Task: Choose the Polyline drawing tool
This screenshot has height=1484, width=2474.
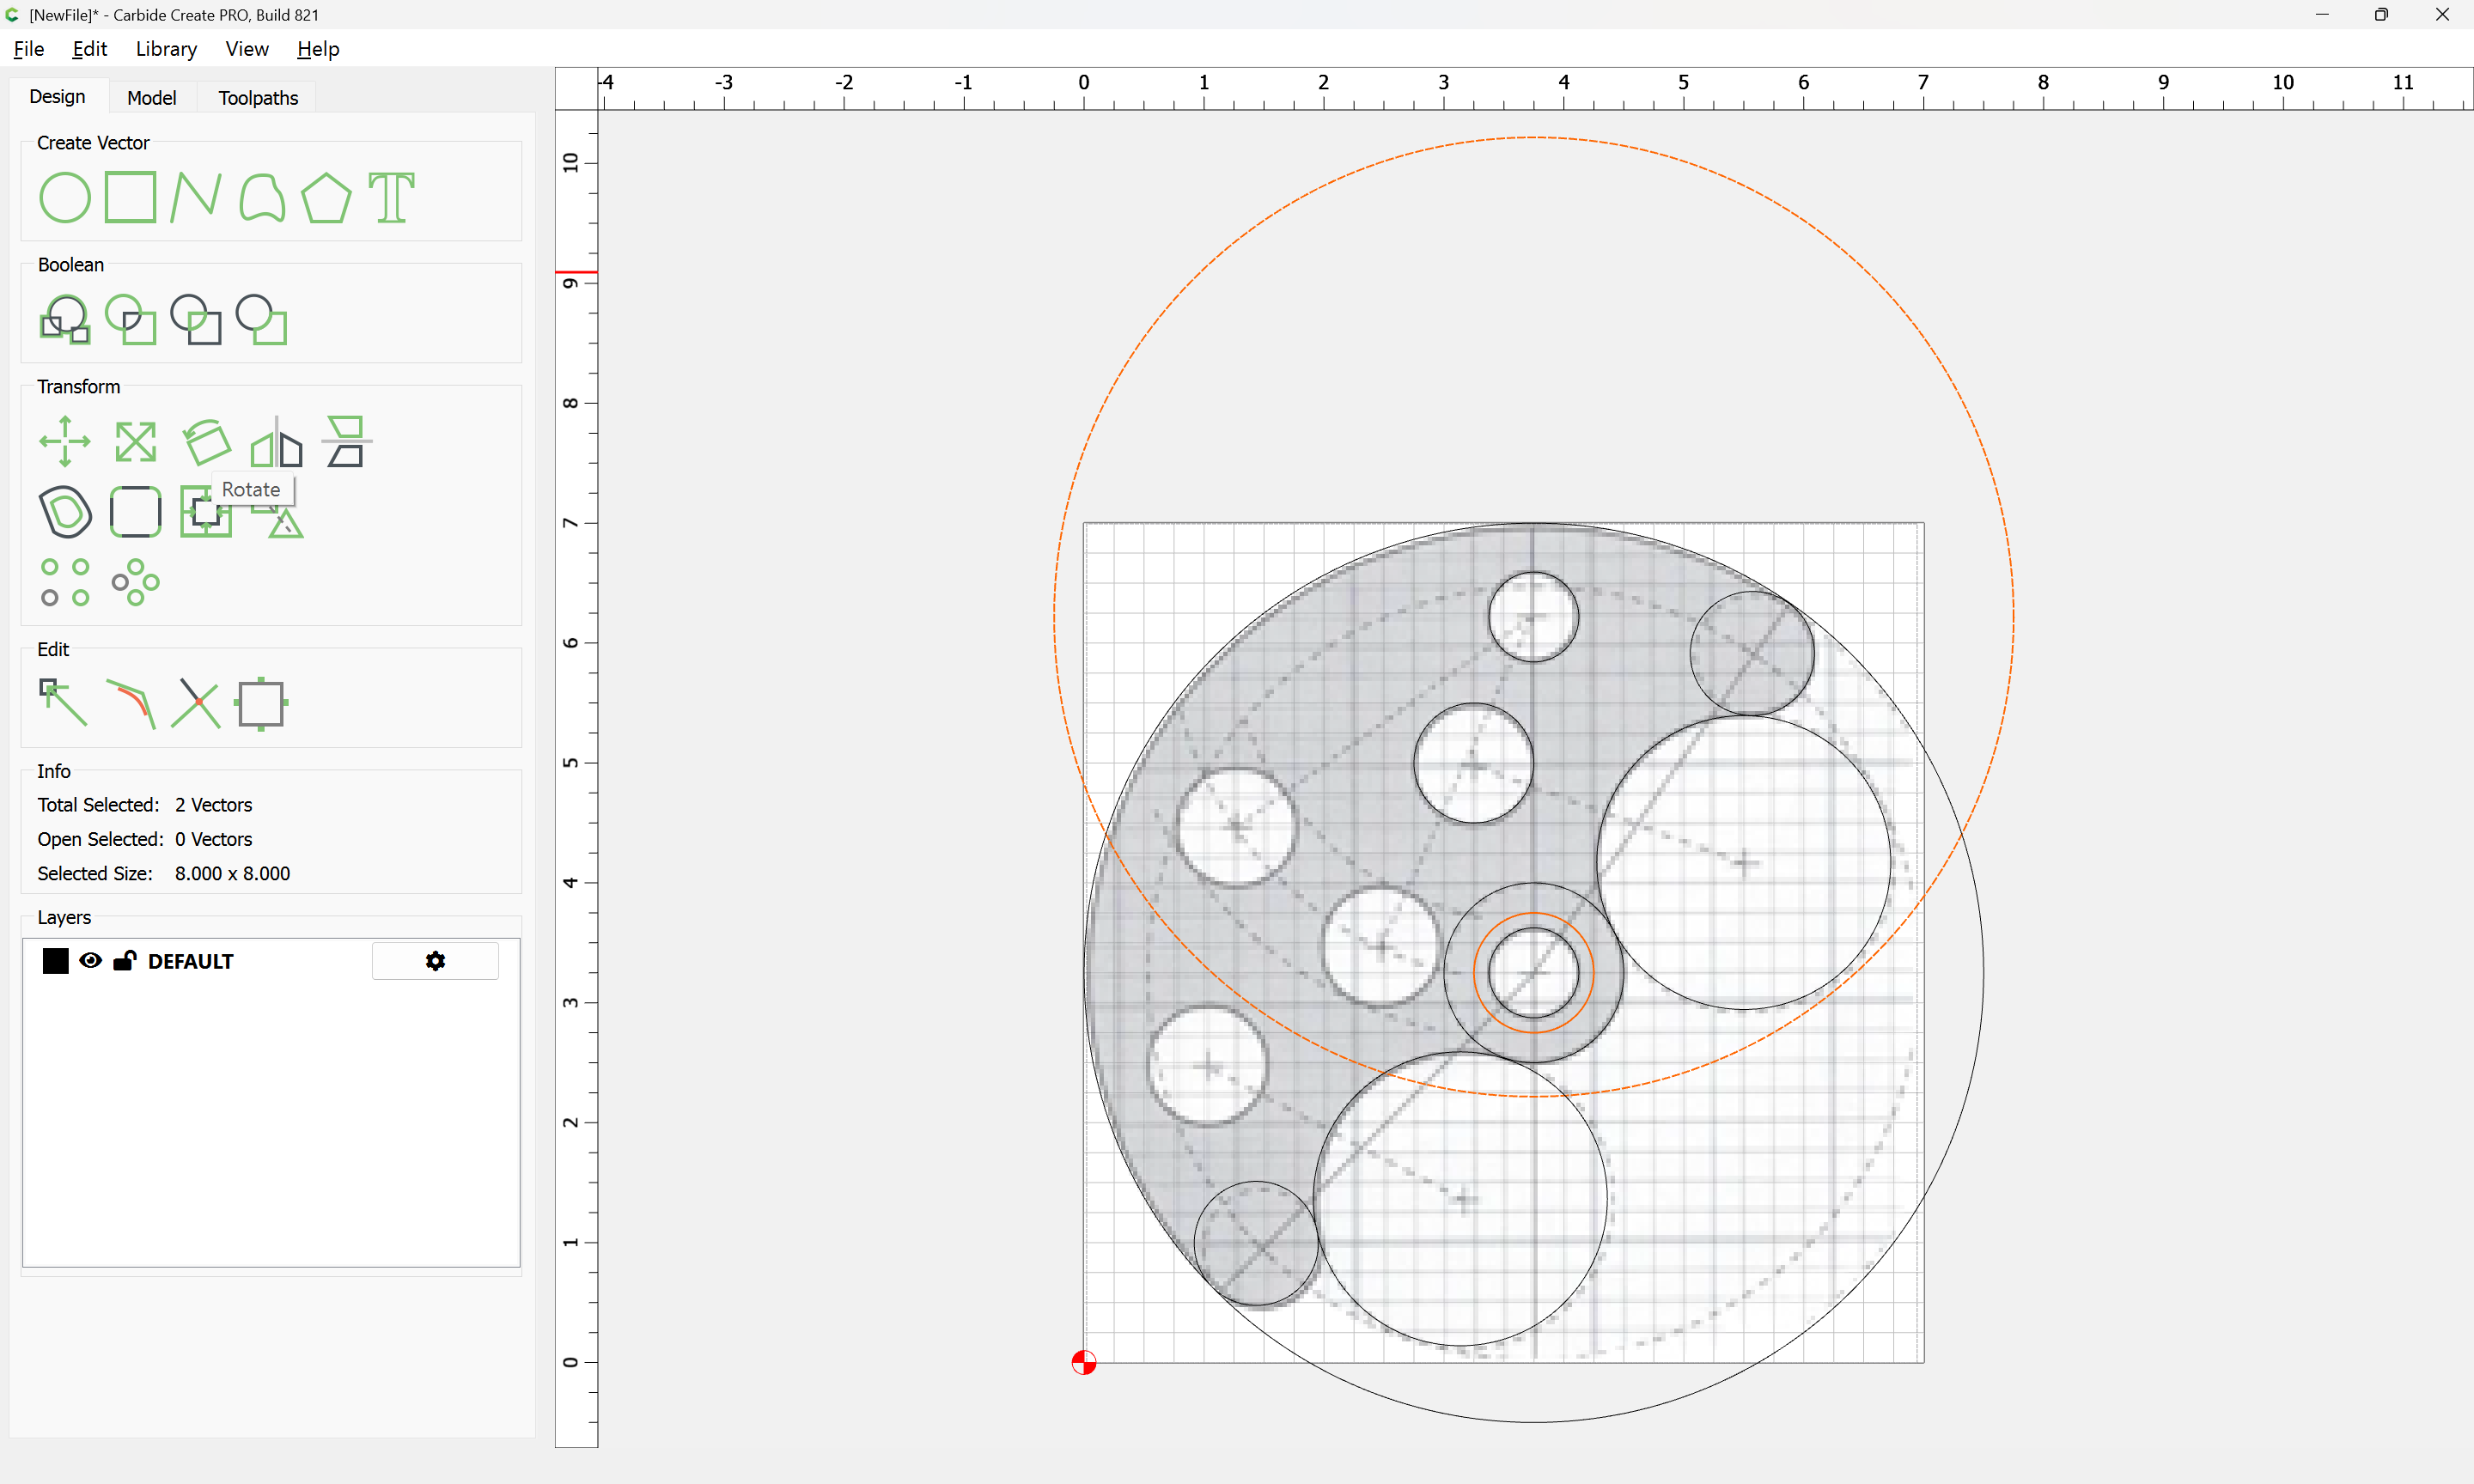Action: (x=195, y=197)
